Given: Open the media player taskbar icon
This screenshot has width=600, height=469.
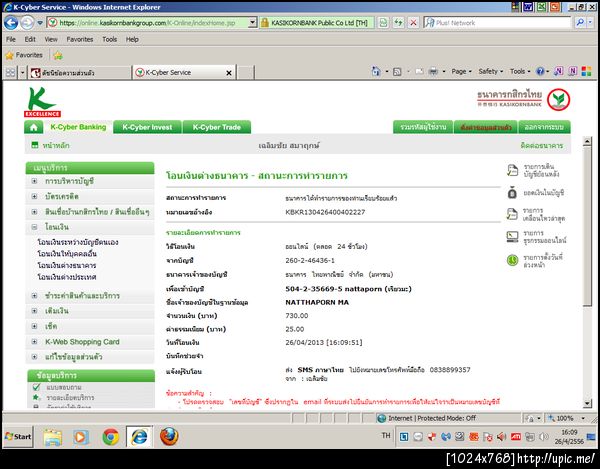Looking at the screenshot, I should point(81,437).
